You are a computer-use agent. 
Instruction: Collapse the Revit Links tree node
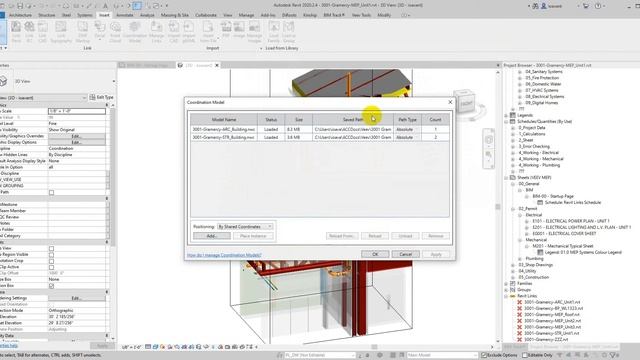(507, 296)
